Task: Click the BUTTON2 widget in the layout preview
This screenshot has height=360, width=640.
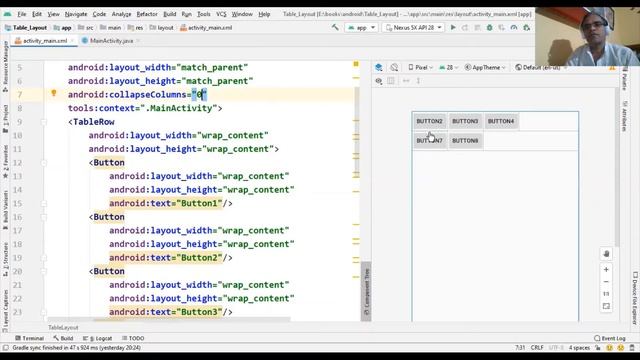Action: 429,121
